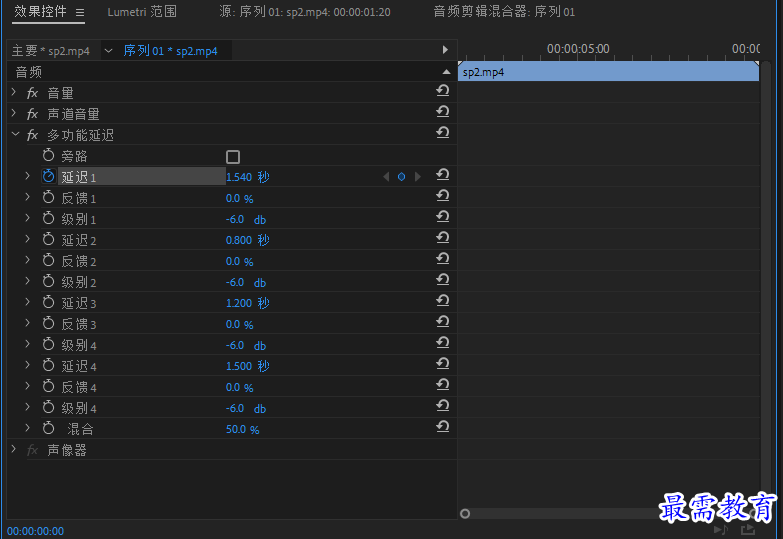Reset the 多功能延迟 effect

(x=442, y=133)
